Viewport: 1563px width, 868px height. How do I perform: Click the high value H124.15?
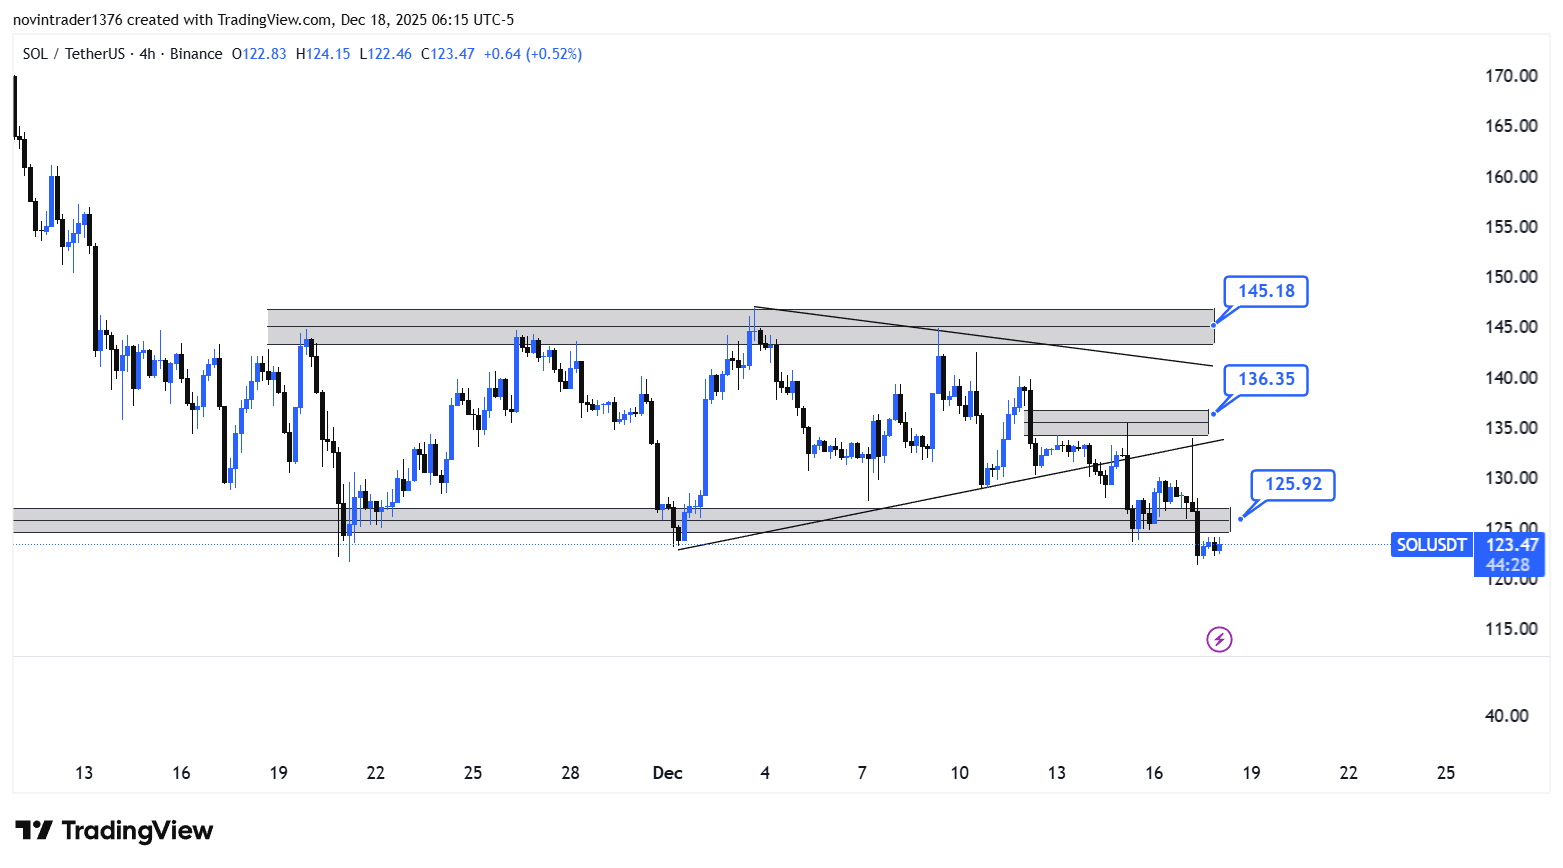[323, 54]
